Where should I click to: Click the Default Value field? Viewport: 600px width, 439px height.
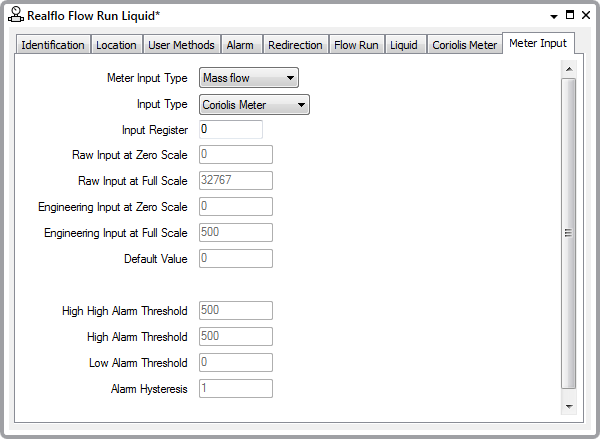[x=236, y=258]
